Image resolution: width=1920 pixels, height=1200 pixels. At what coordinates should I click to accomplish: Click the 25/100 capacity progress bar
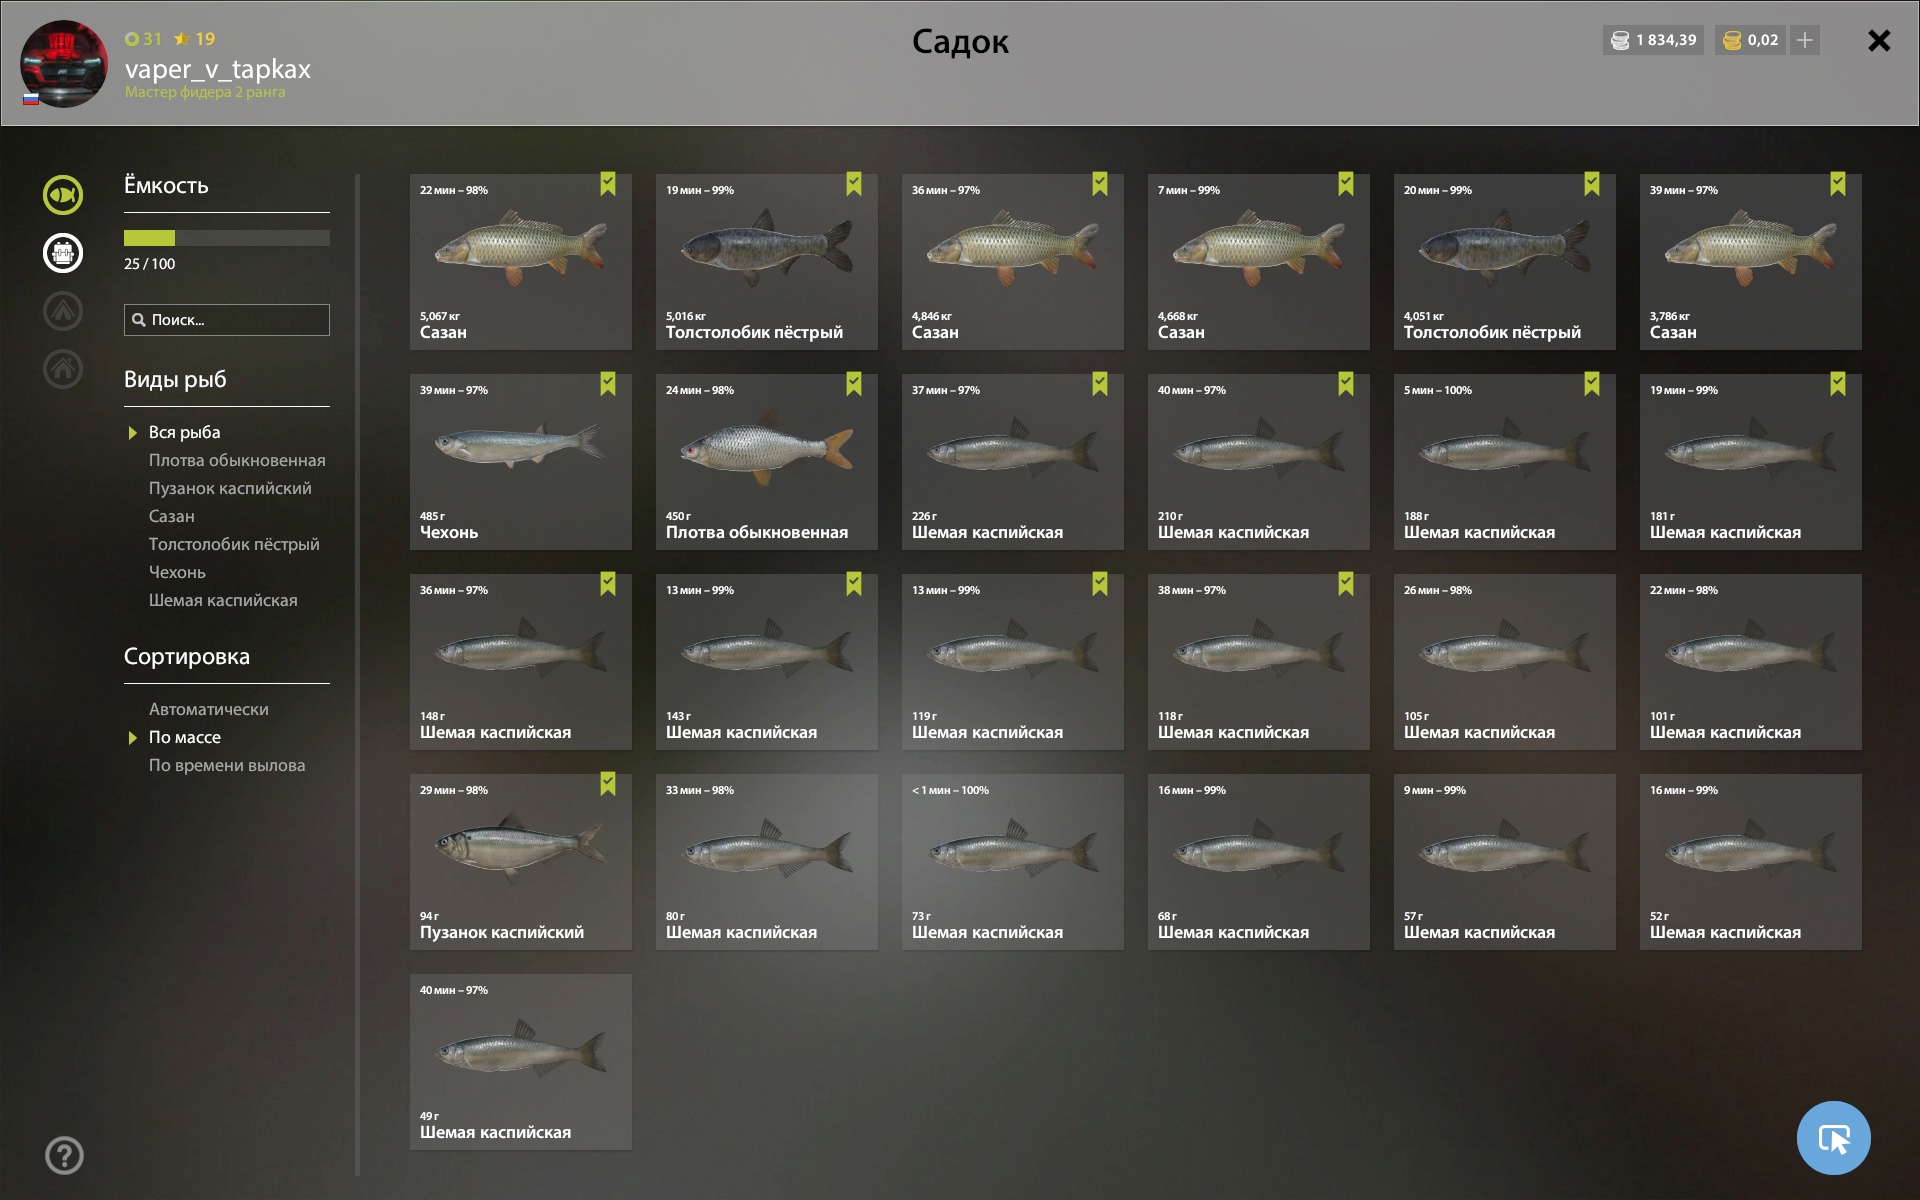click(x=227, y=238)
